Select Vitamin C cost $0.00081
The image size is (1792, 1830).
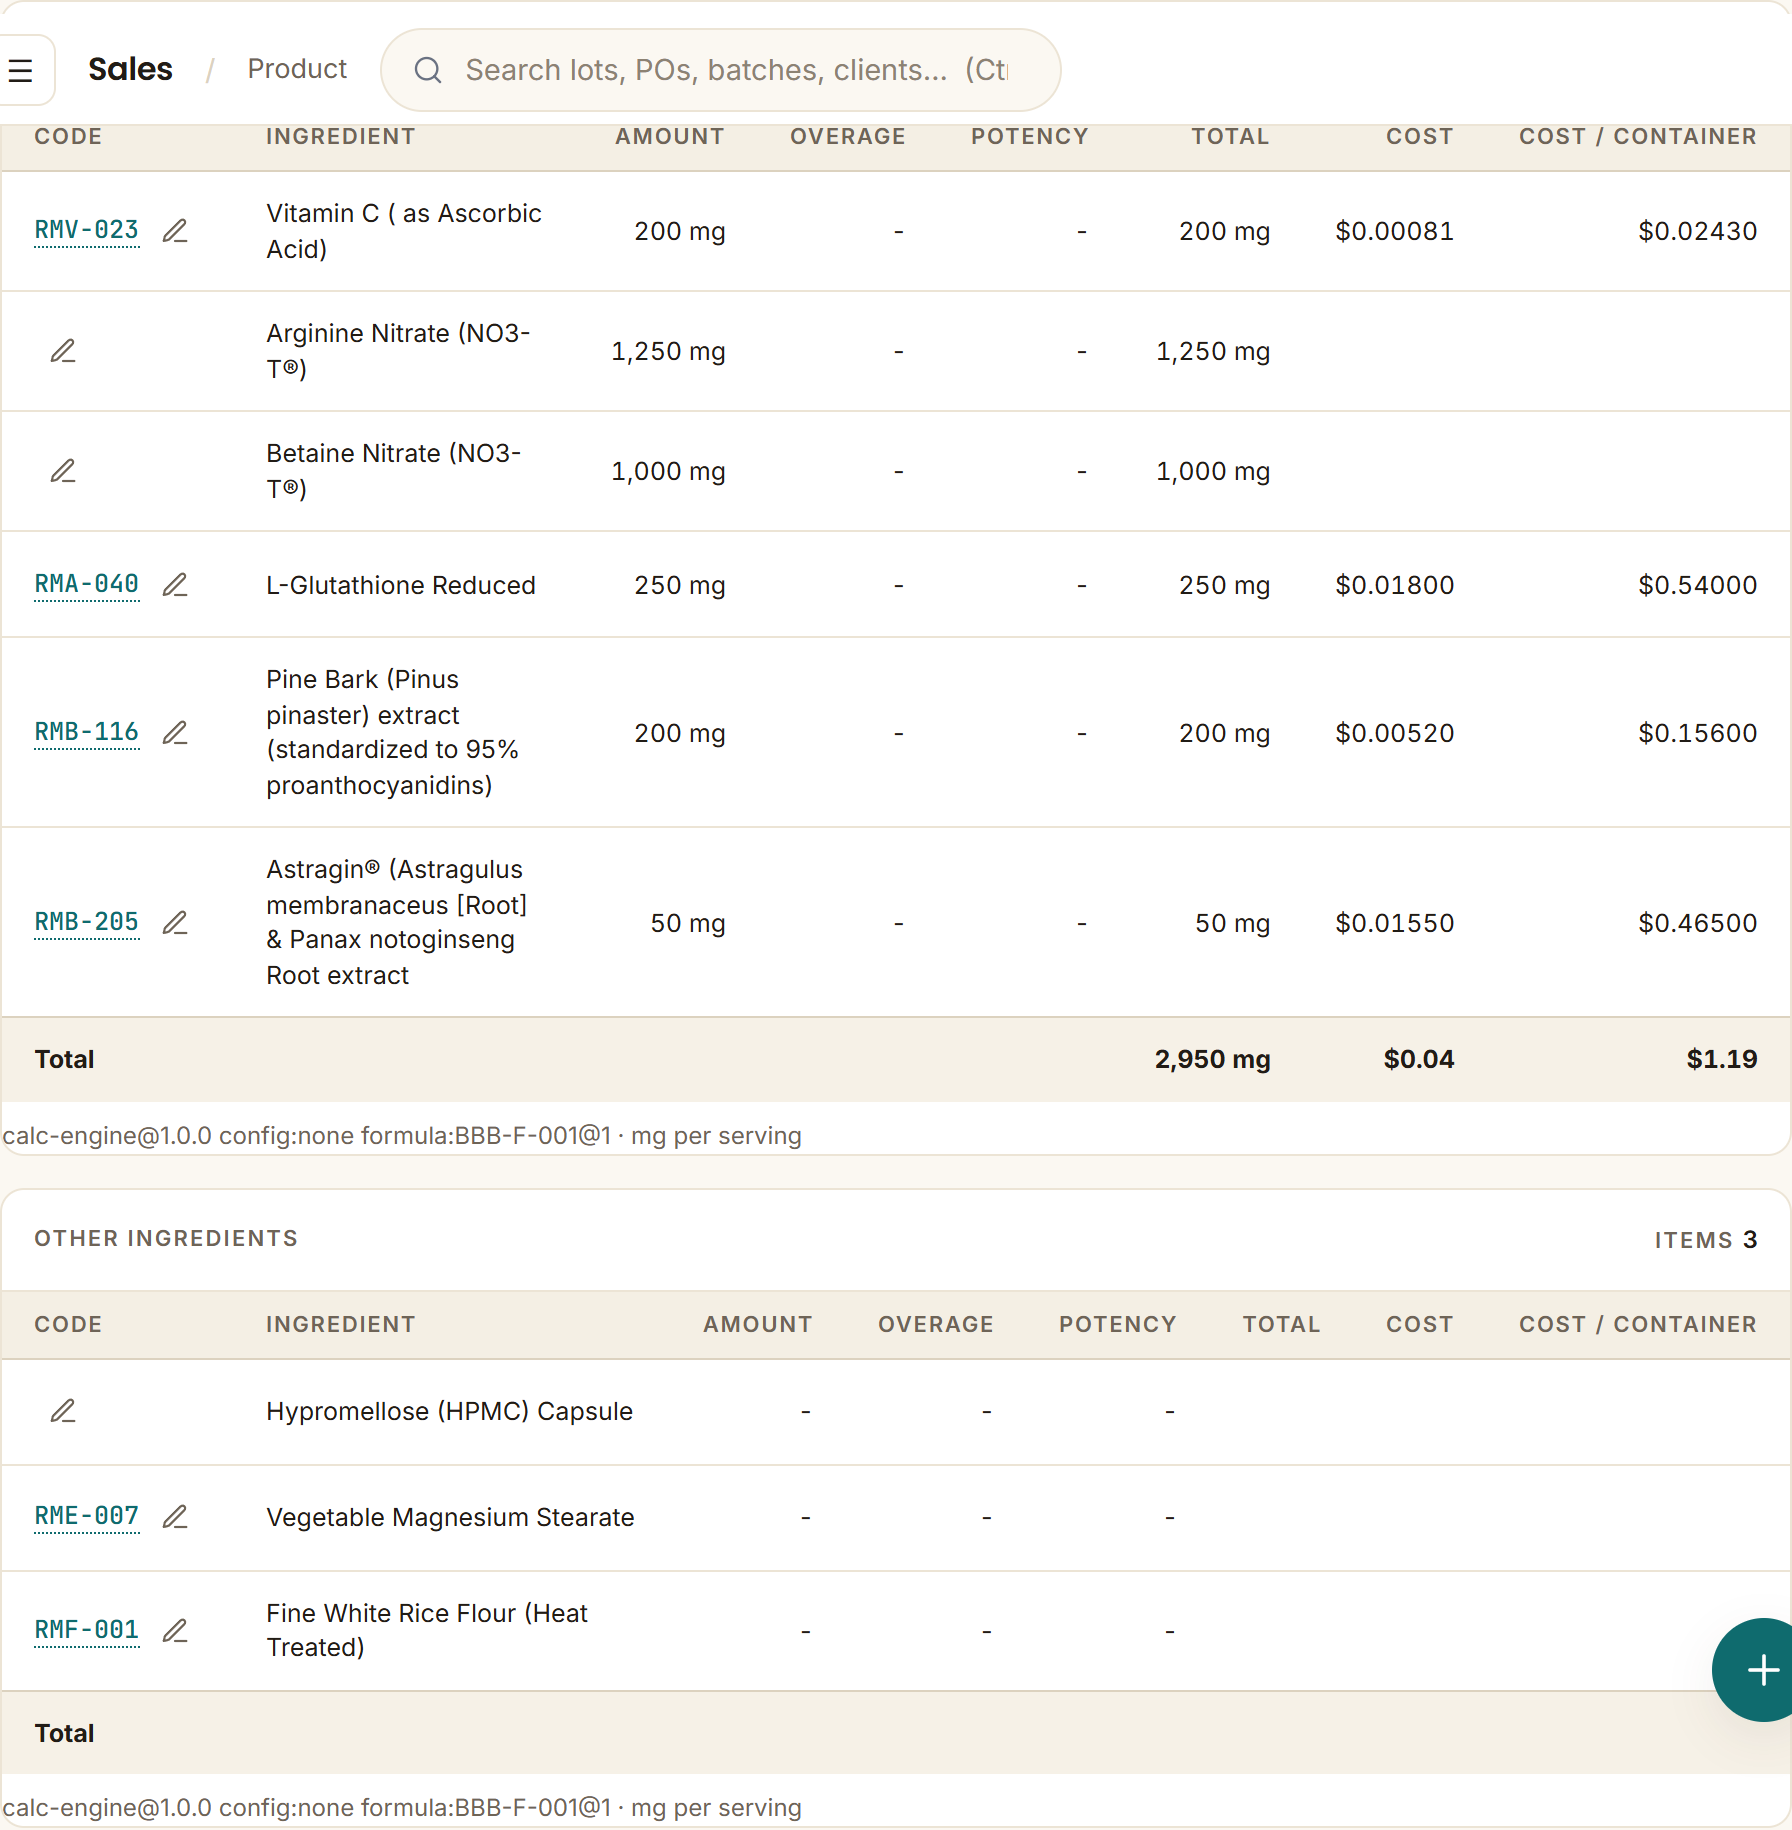click(x=1395, y=231)
